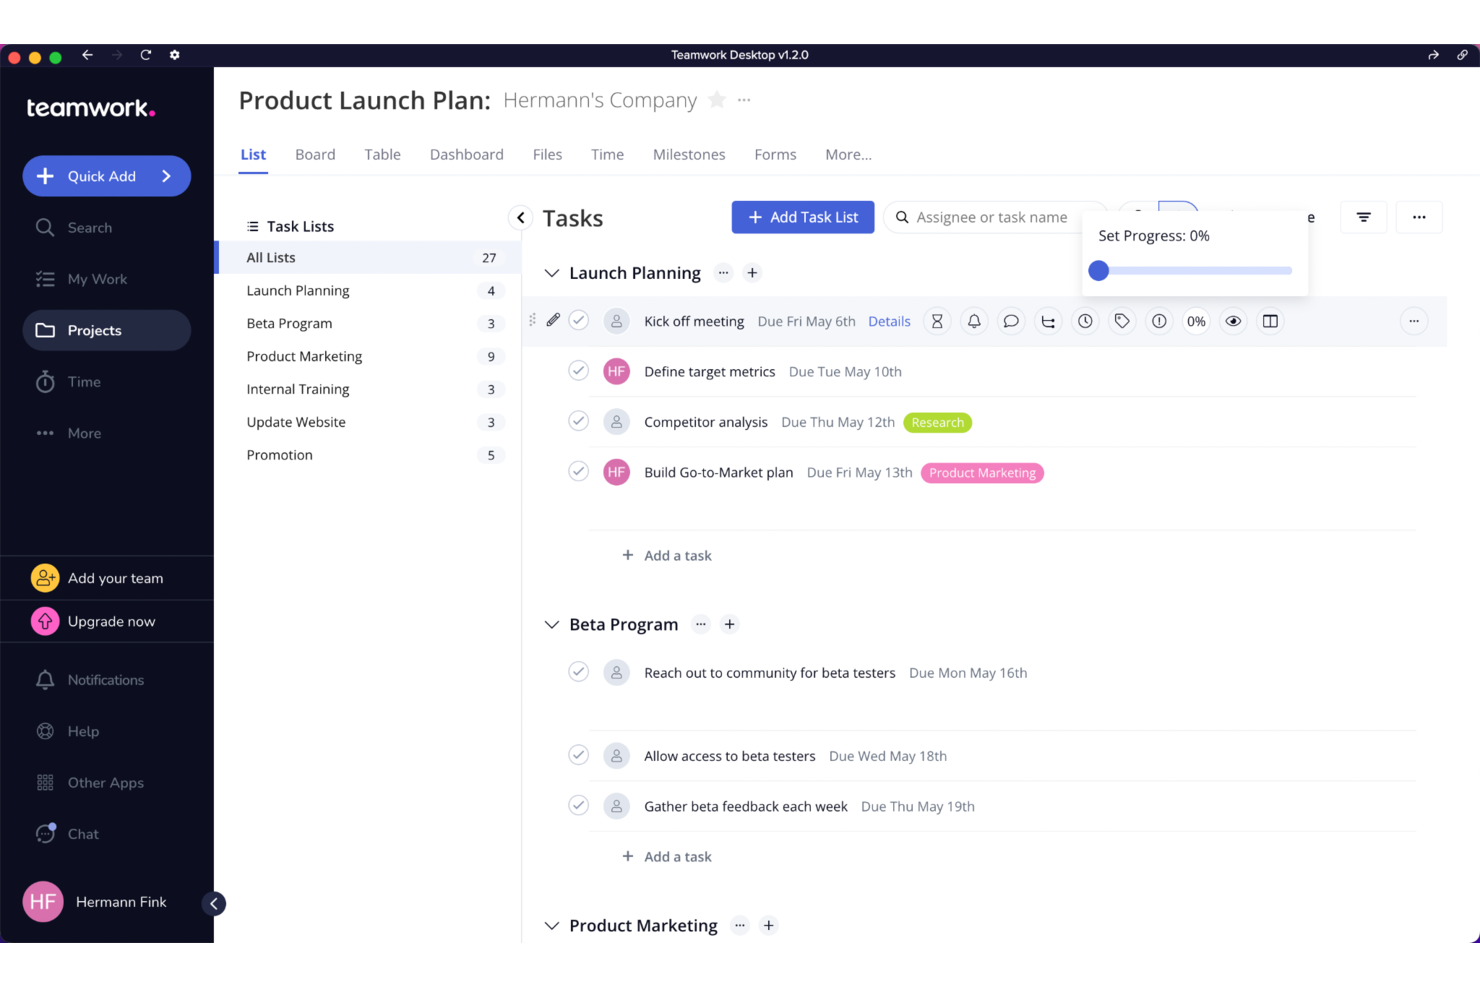The image size is (1480, 987).
Task: Add a tag using the tag icon
Action: click(x=1122, y=321)
